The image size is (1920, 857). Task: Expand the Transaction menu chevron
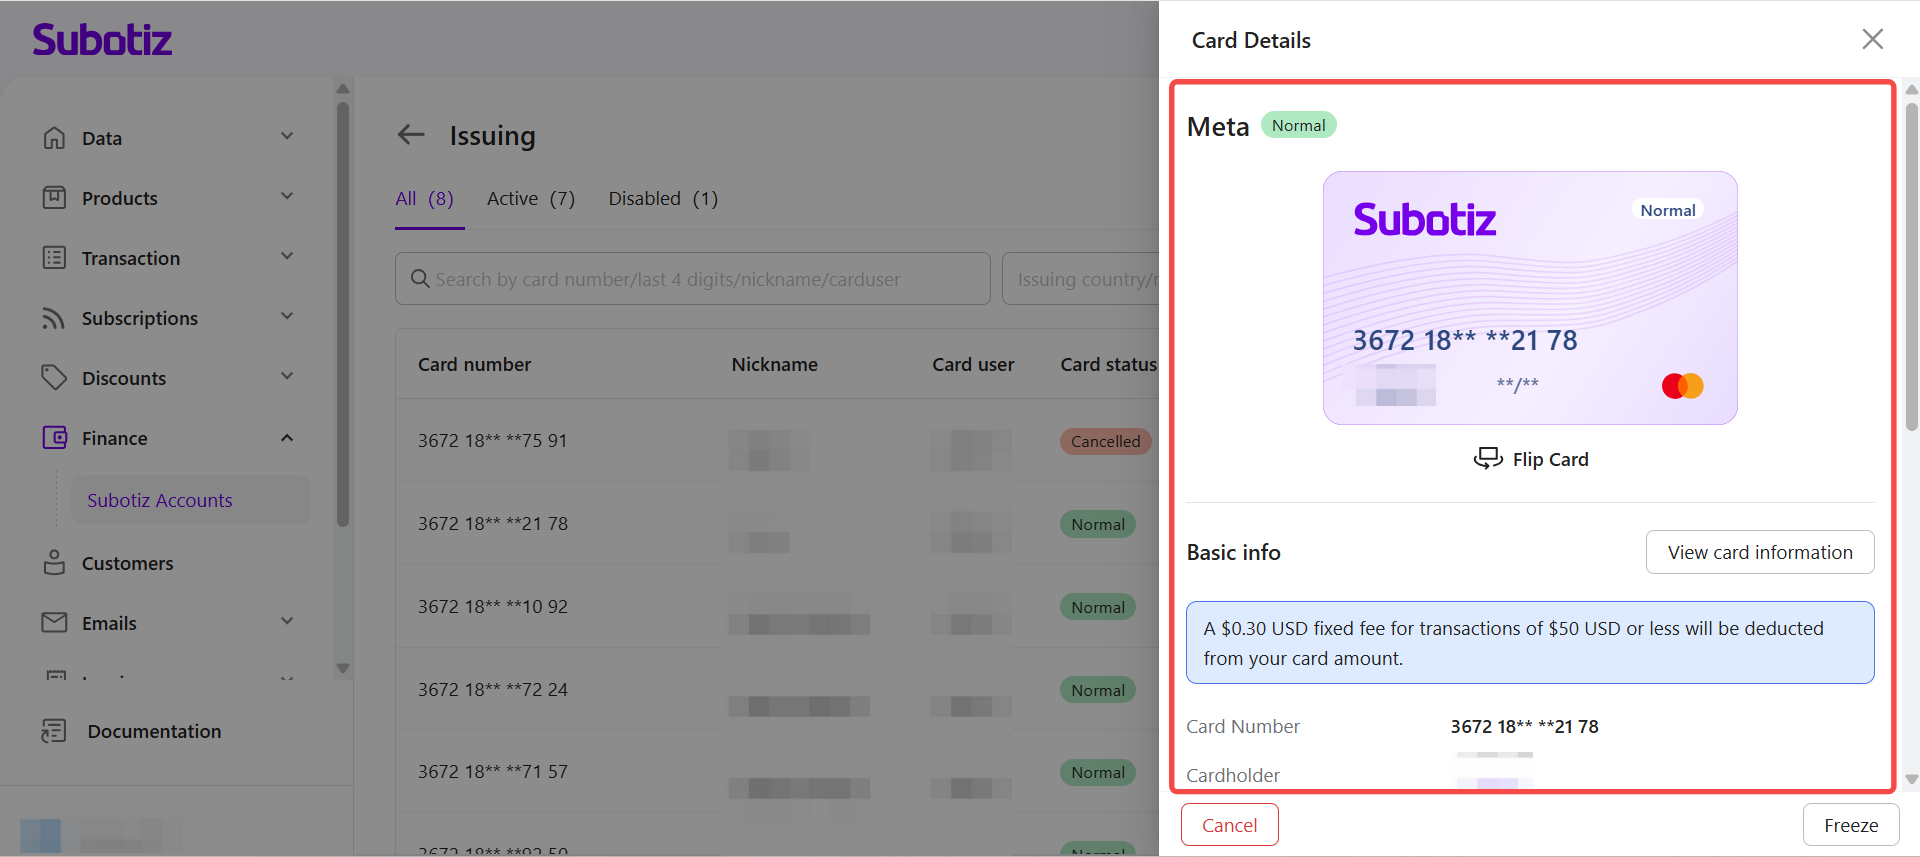click(x=287, y=256)
